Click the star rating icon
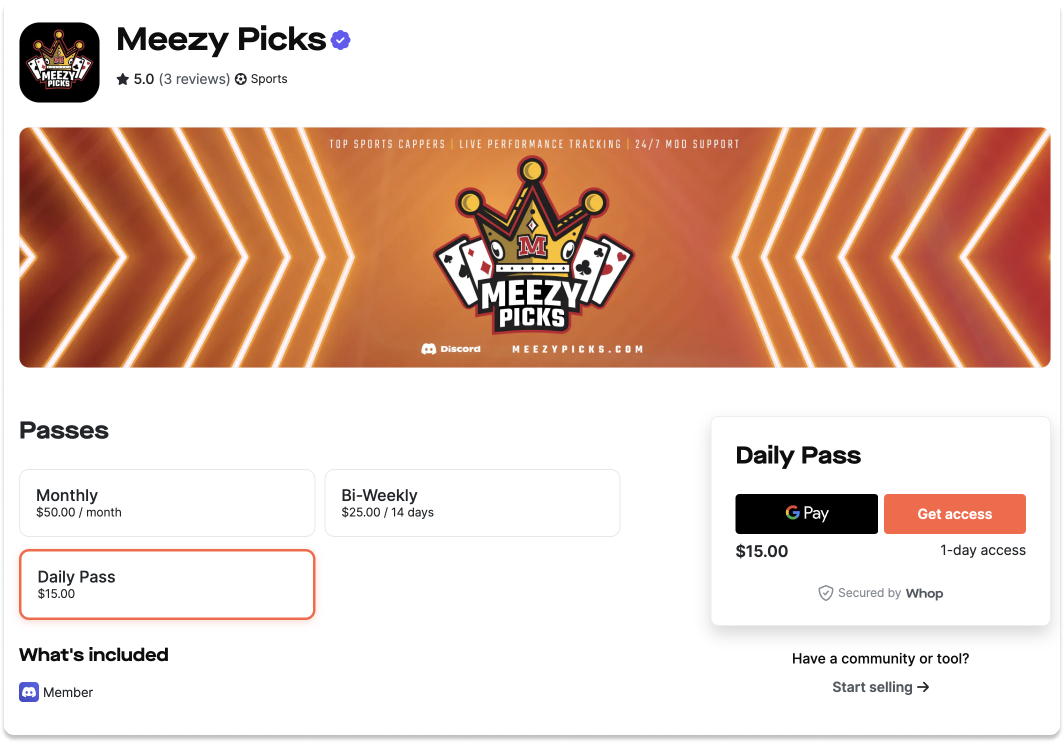Viewport: 1064px width, 743px height. [121, 78]
